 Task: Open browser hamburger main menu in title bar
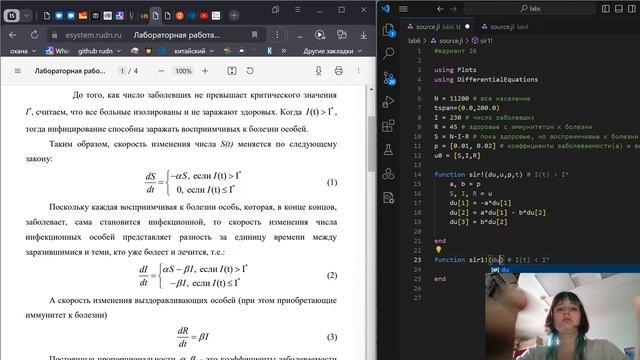pyautogui.click(x=298, y=9)
